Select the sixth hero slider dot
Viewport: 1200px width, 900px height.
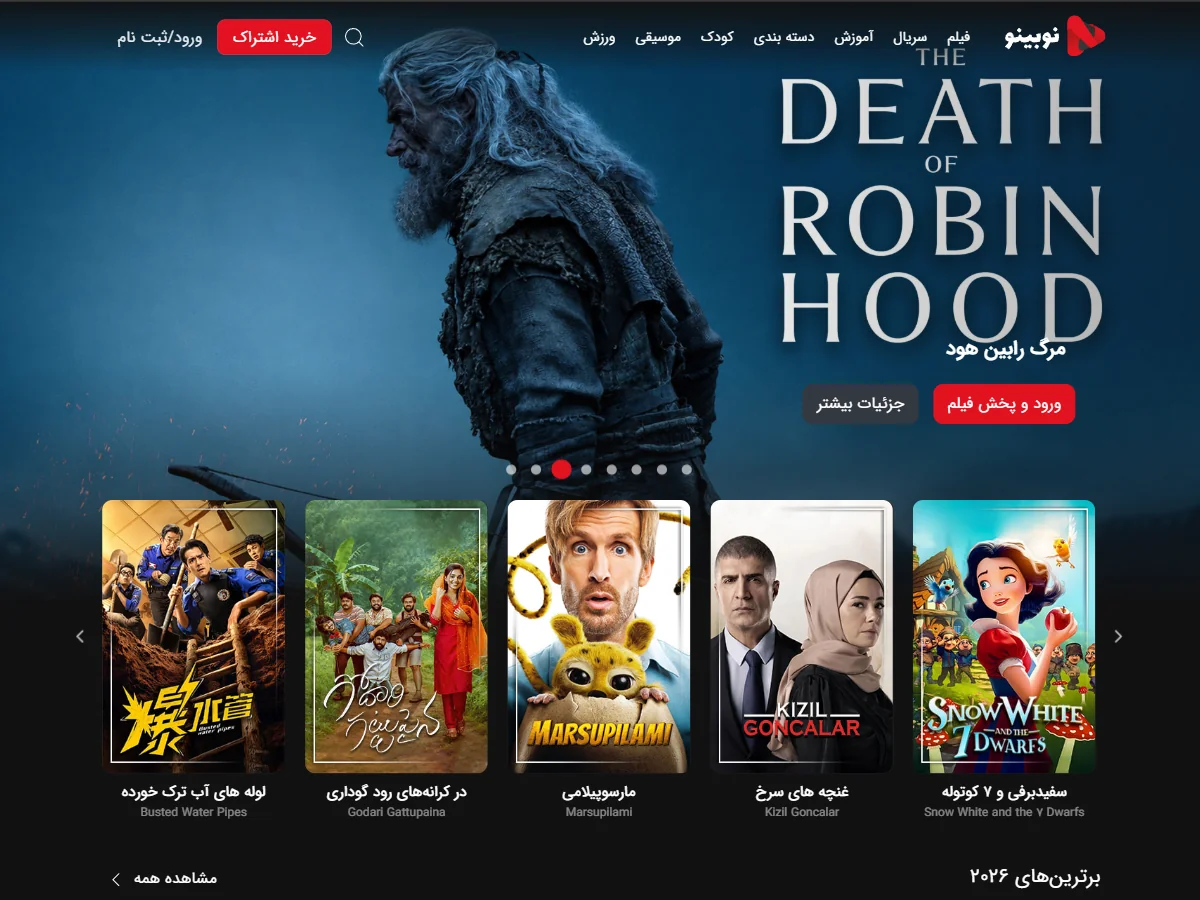pos(636,469)
